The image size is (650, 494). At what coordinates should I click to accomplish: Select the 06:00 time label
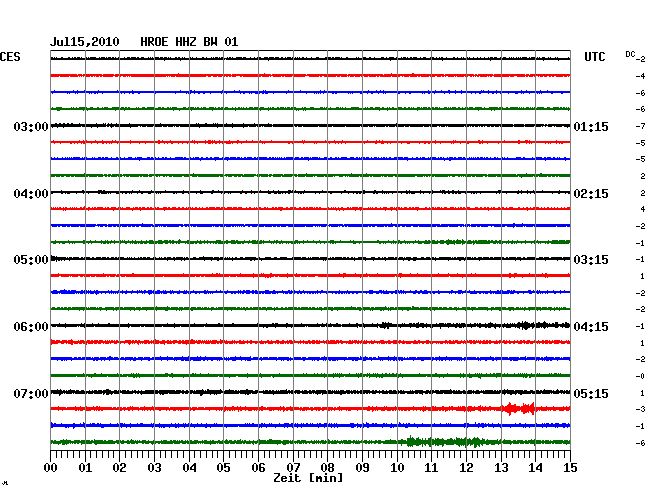(x=31, y=327)
